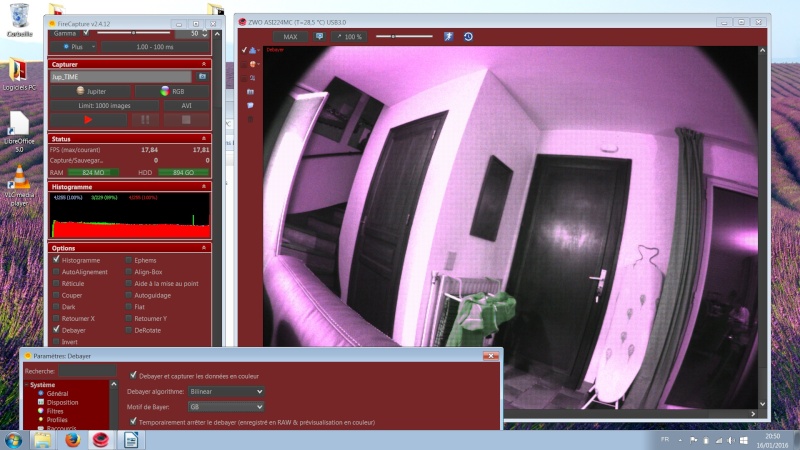Collapse the Options panel
Viewport: 800px width, 450px height.
tap(204, 248)
